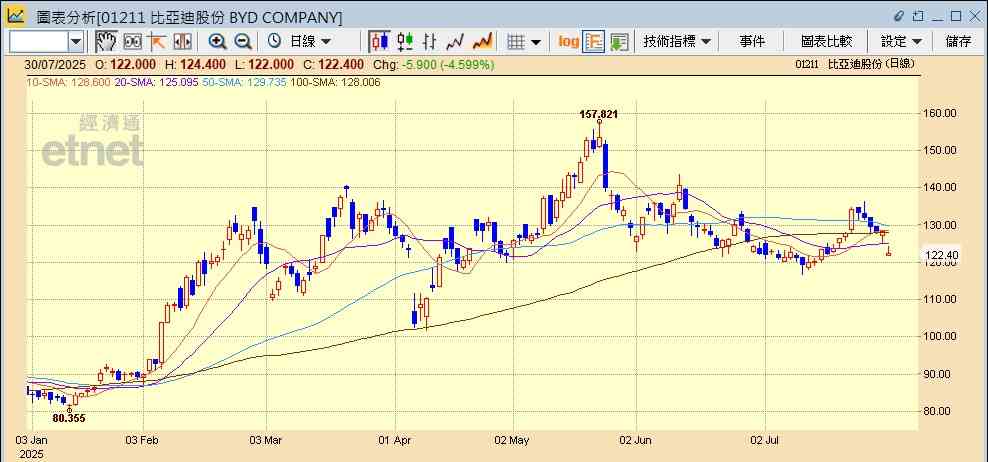Switch to line chart type
Screen dimensions: 988x462
point(455,42)
